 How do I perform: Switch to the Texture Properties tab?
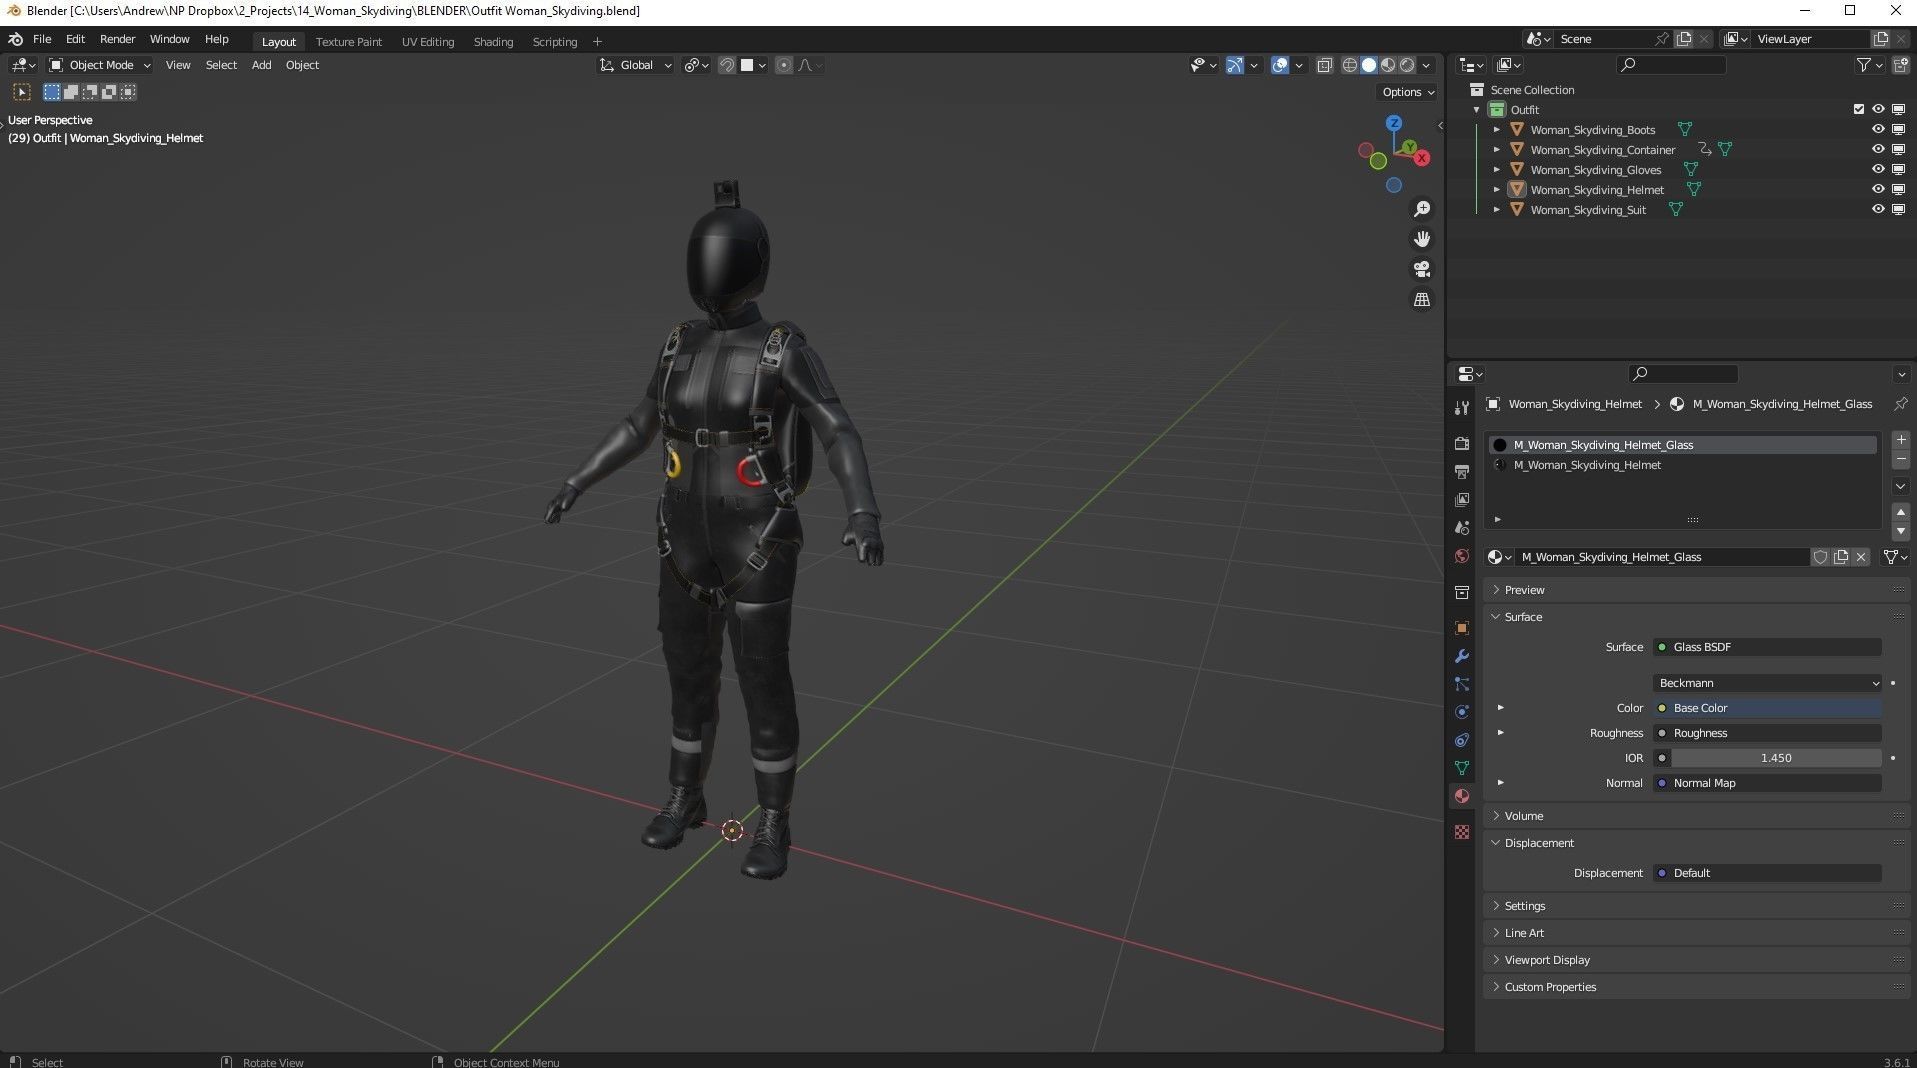tap(1461, 833)
